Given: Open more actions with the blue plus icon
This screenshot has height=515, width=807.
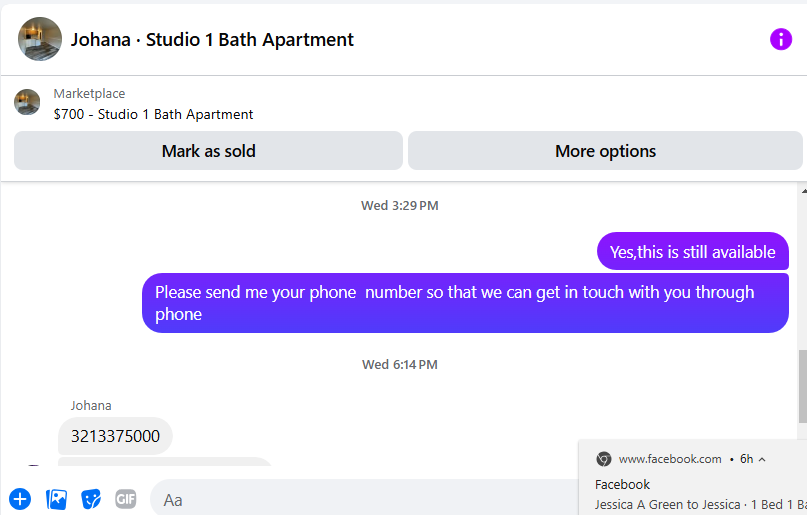Looking at the screenshot, I should point(20,499).
